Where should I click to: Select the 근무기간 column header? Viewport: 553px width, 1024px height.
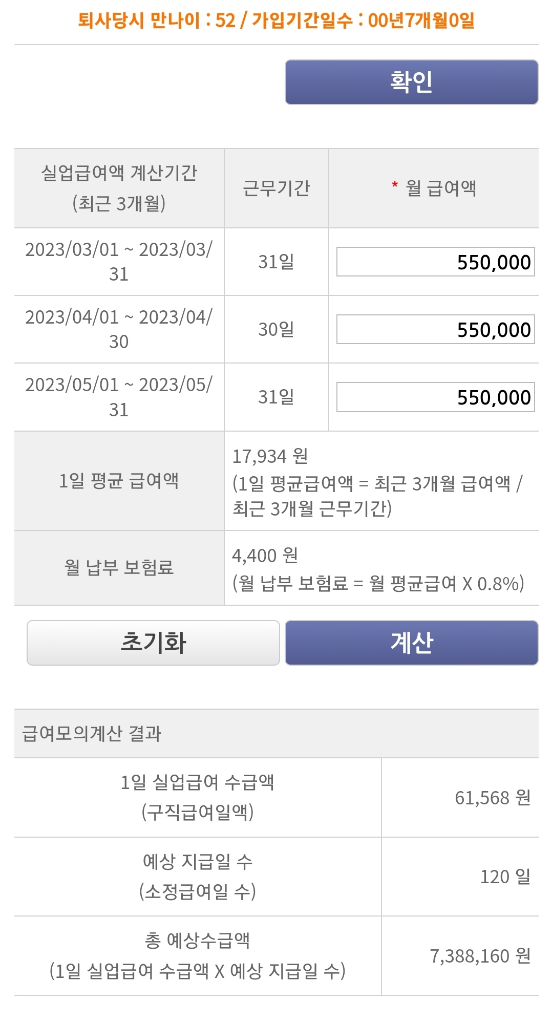(x=276, y=188)
